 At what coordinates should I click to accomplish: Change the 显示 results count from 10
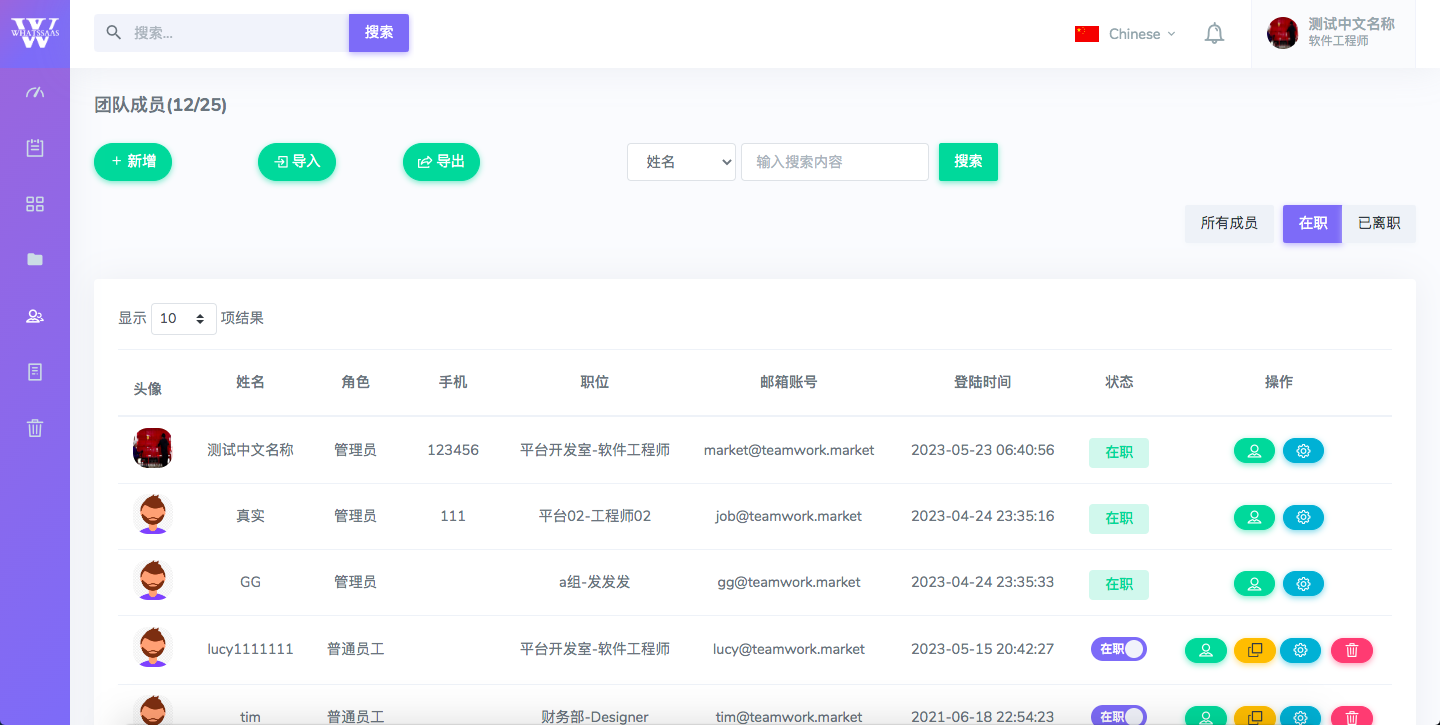click(183, 318)
